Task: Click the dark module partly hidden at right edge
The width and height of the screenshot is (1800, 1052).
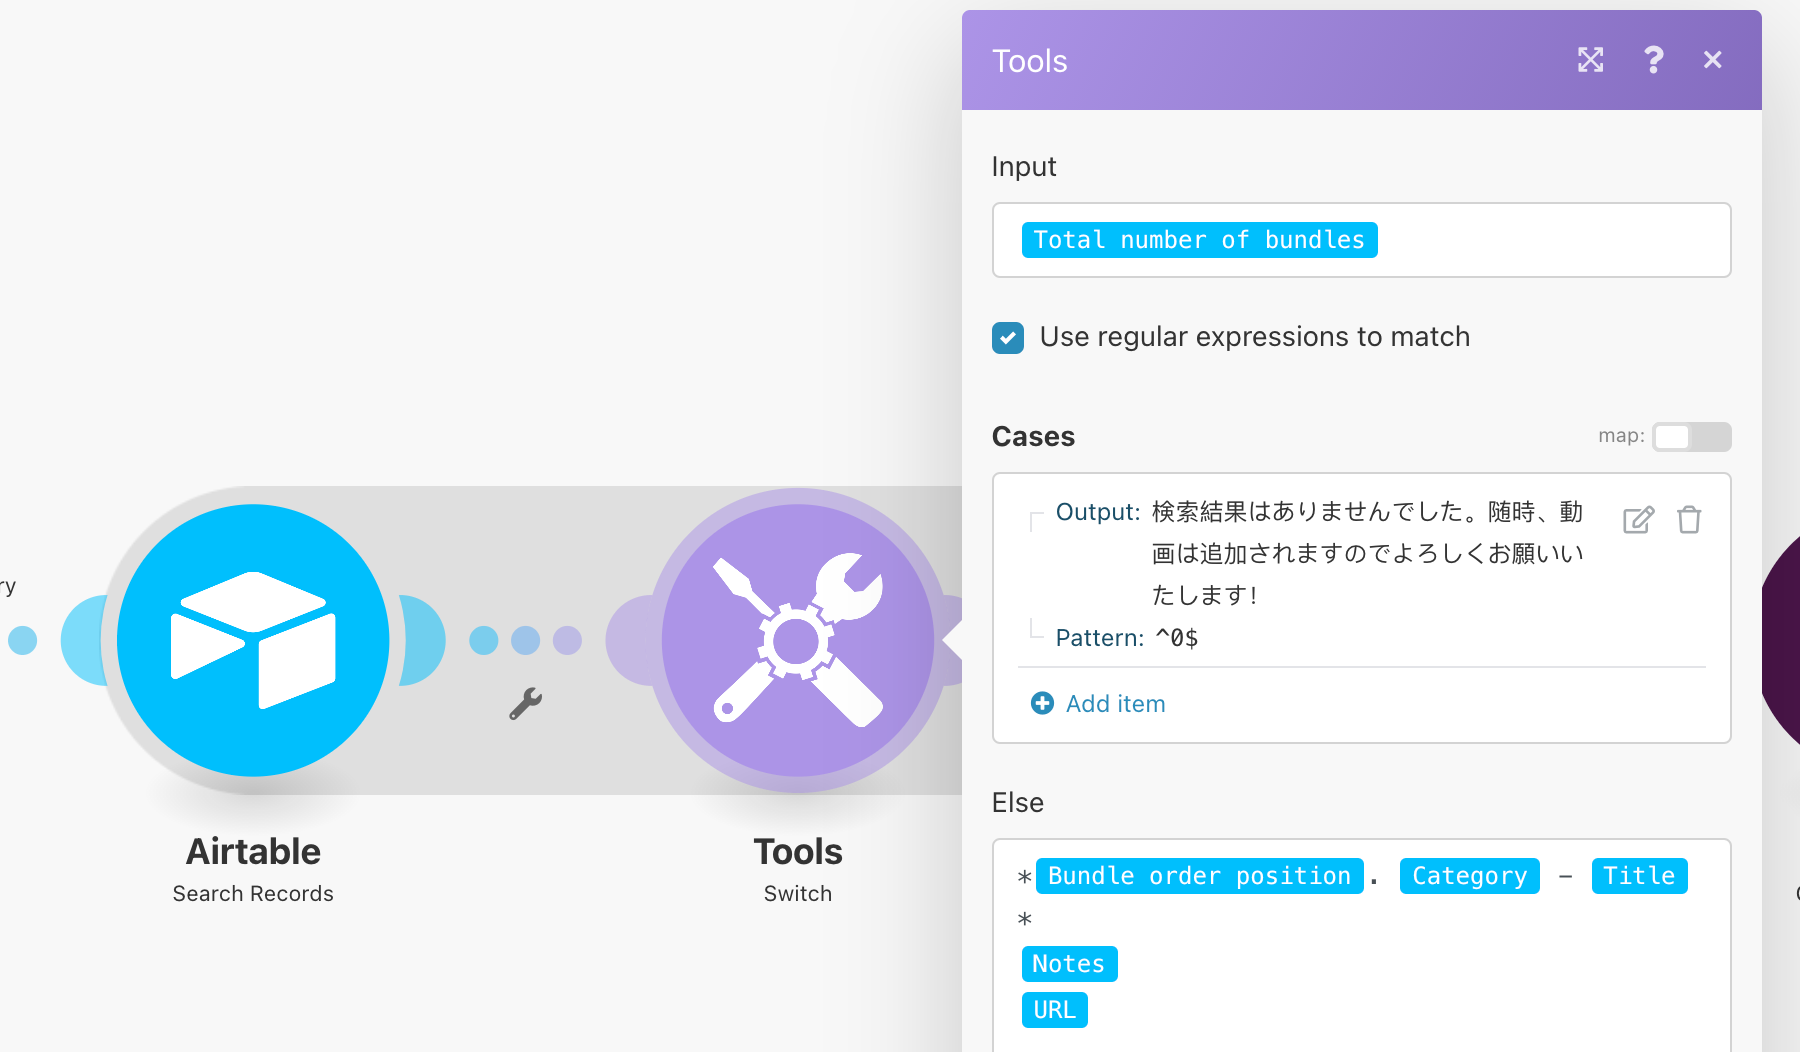Action: [x=1781, y=640]
